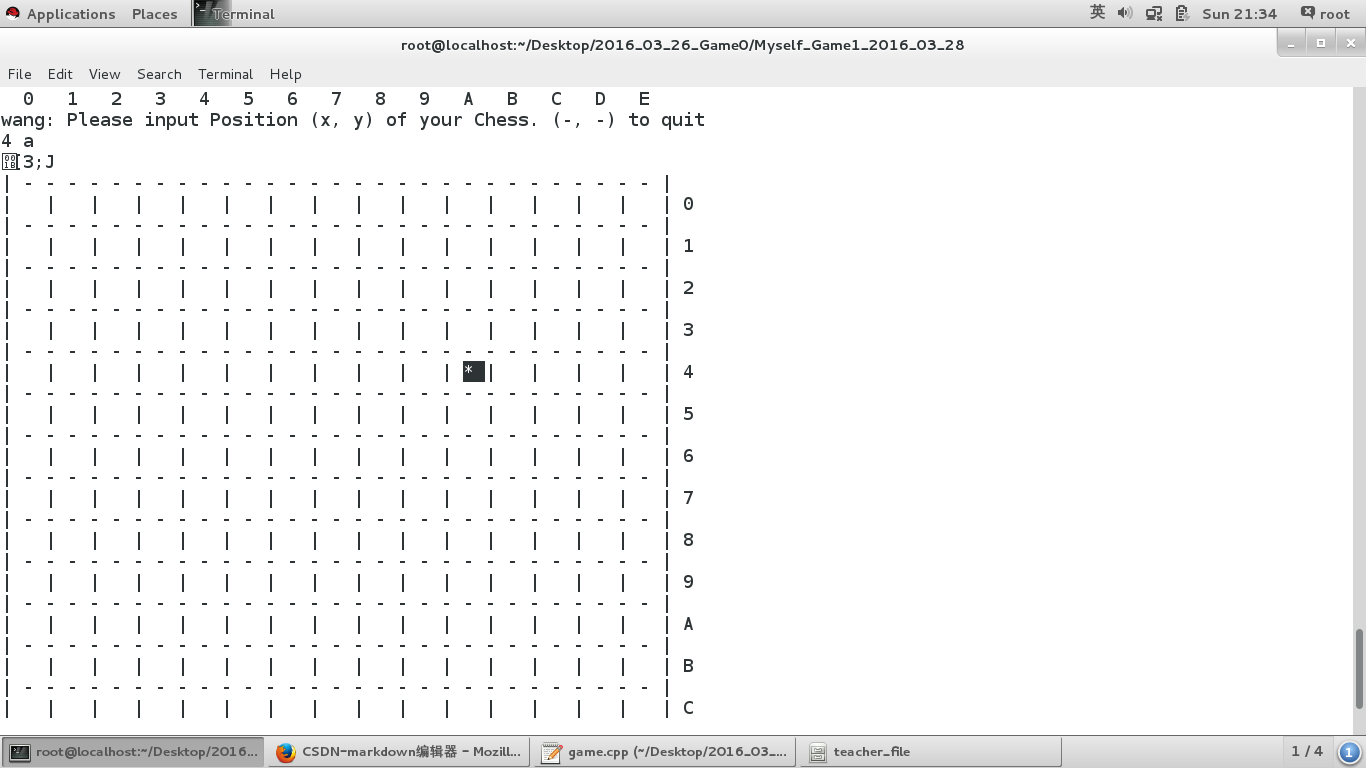Click the highlighted asterisk chess piece
Screen dimensions: 1366x768
tap(473, 371)
